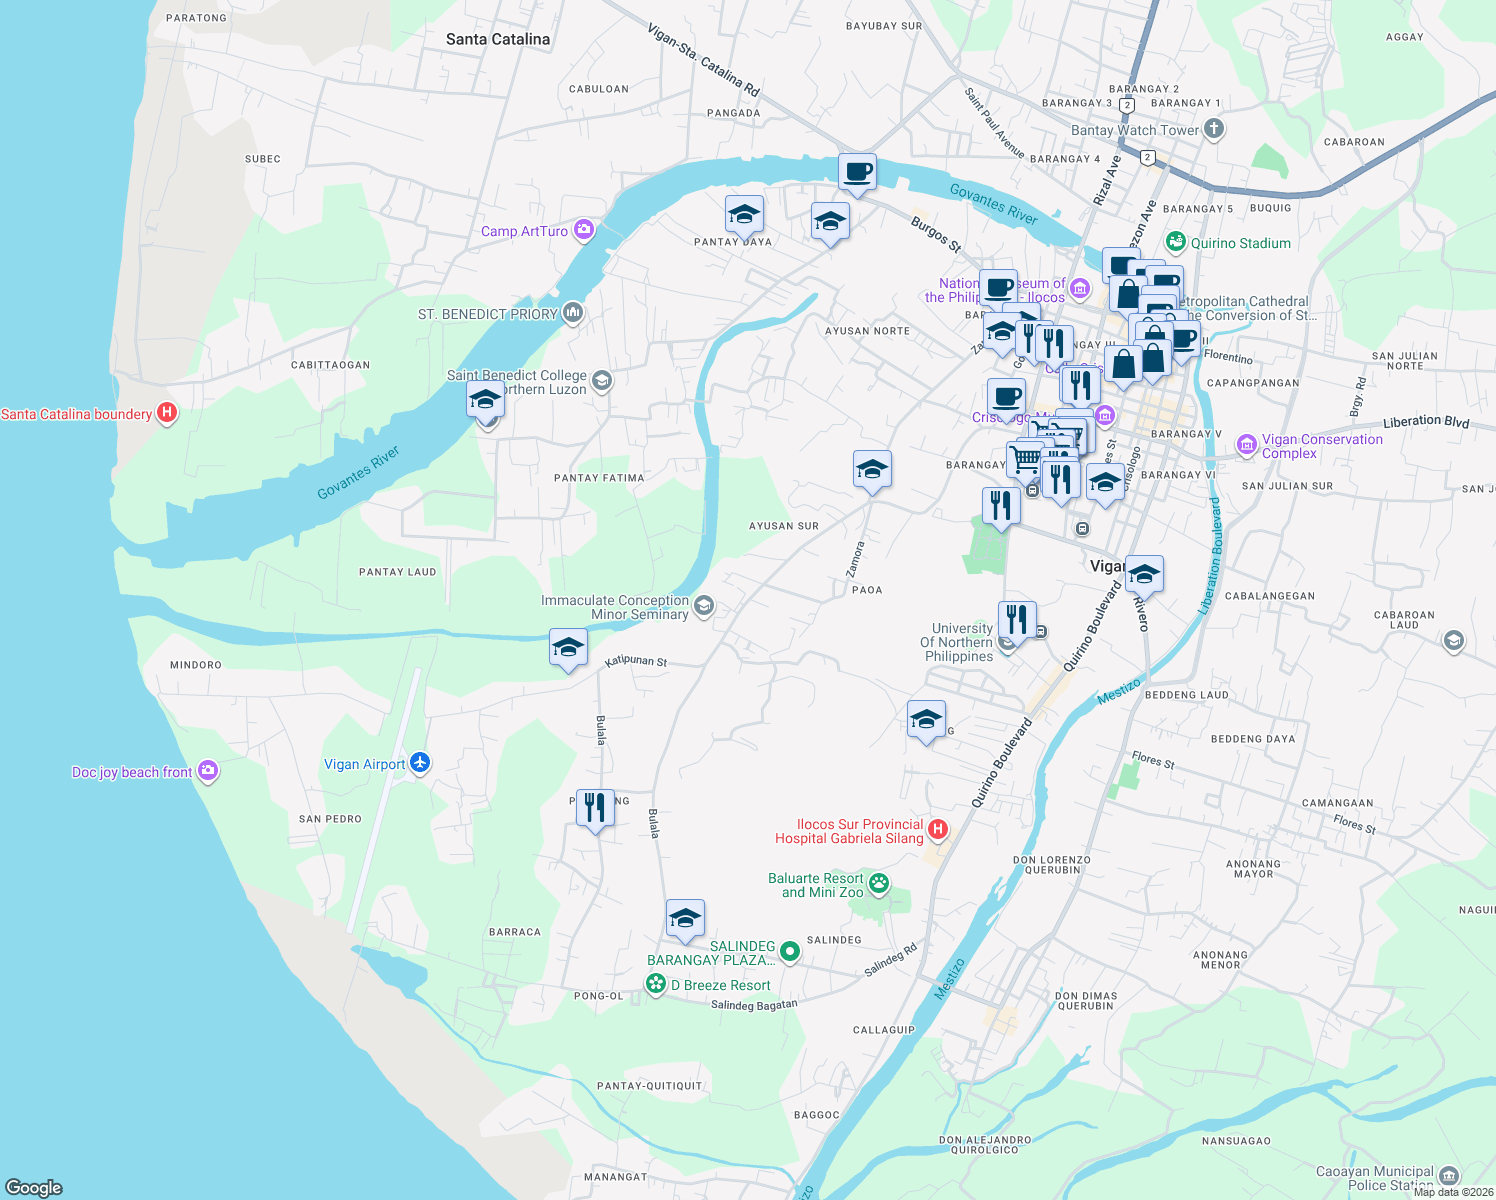1496x1200 pixels.
Task: Click the Immaculate Conception Minor Seminary label
Action: click(615, 607)
